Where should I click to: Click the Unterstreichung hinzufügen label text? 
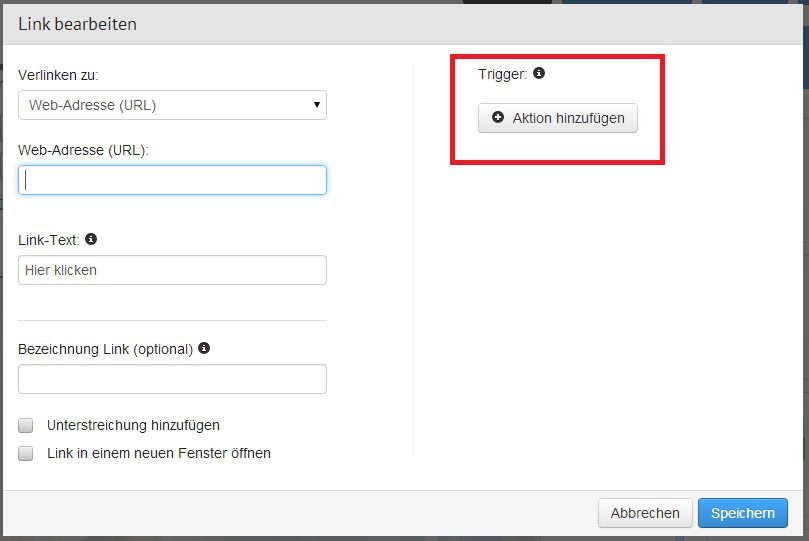click(133, 426)
